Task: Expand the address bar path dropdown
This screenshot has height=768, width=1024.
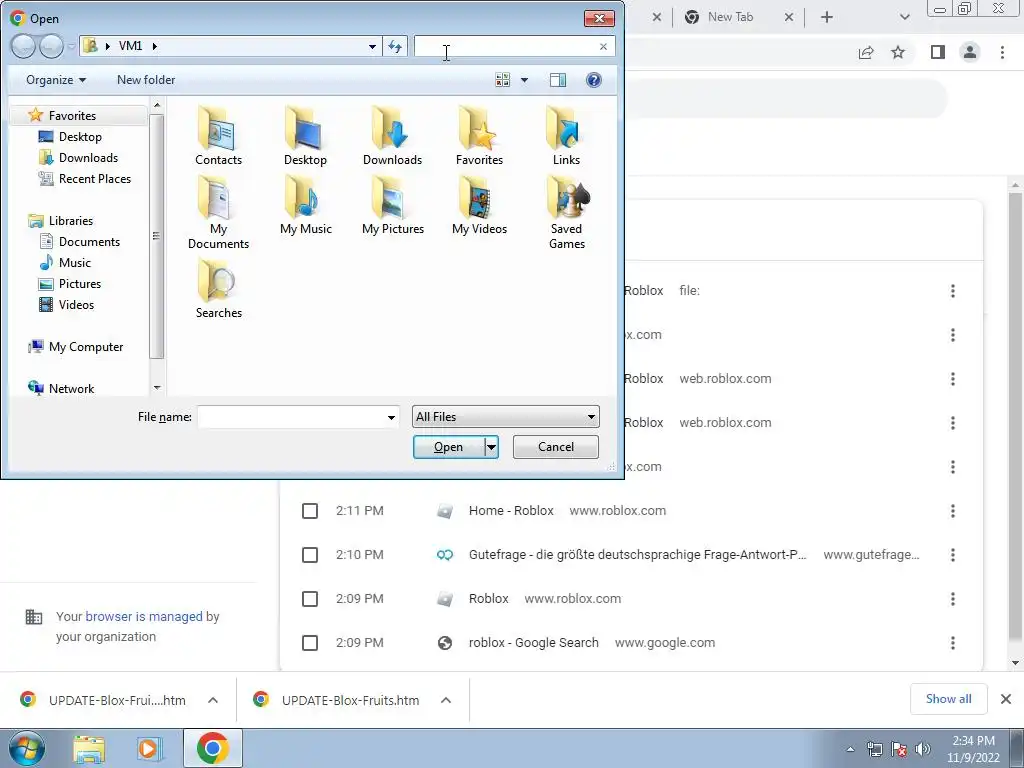Action: pyautogui.click(x=372, y=46)
